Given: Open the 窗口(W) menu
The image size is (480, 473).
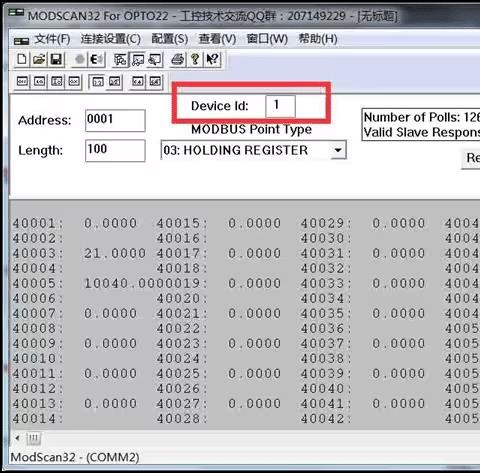Looking at the screenshot, I should [267, 39].
